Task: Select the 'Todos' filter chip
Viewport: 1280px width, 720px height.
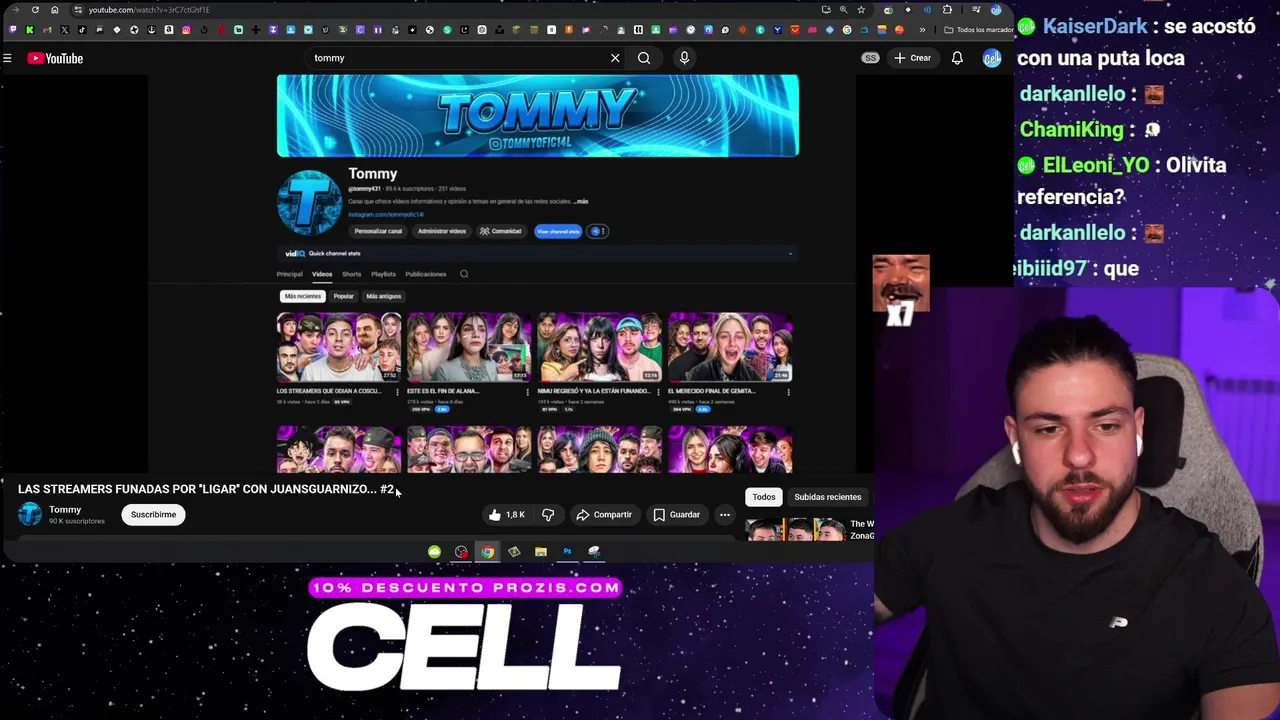Action: (763, 497)
